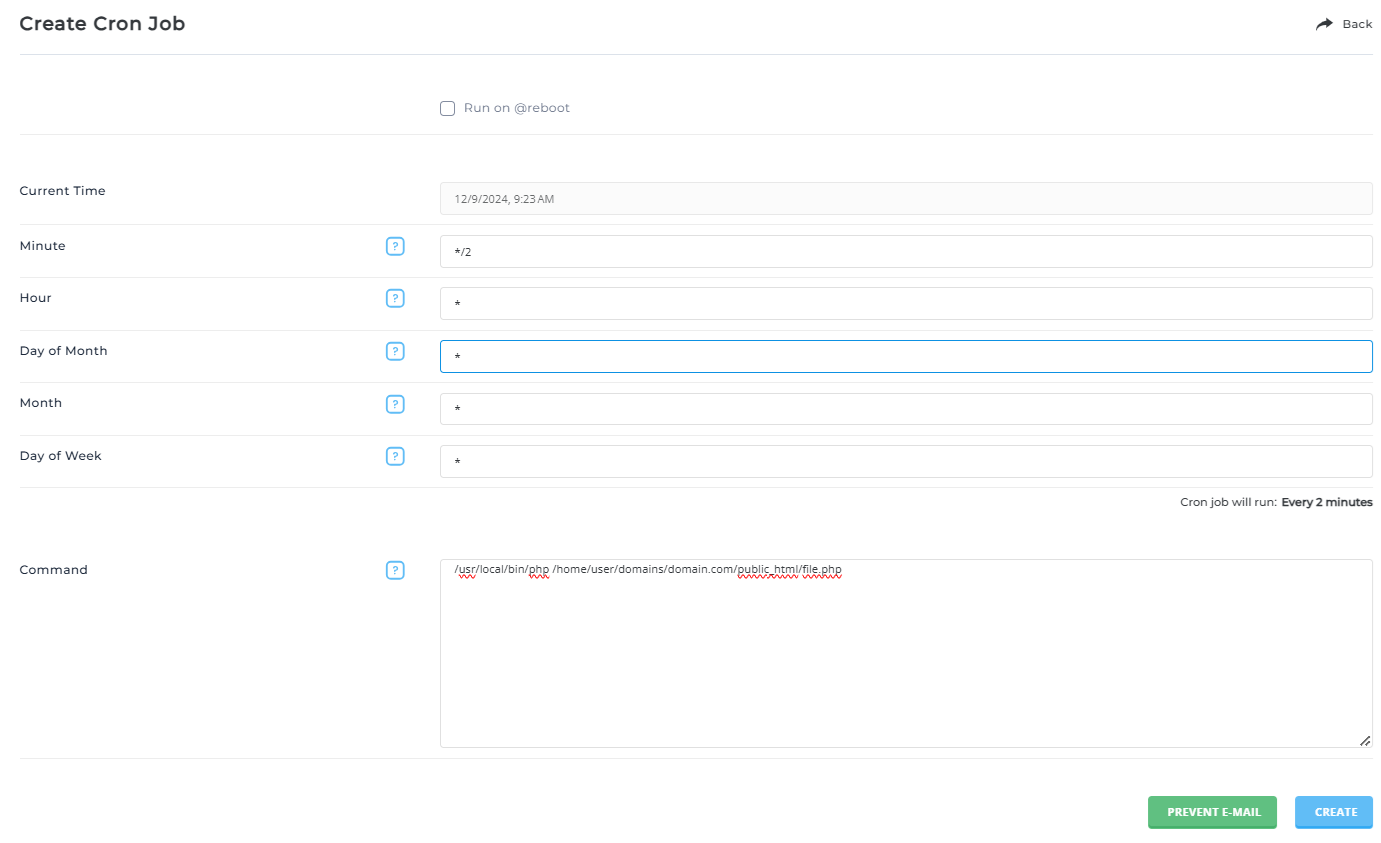Viewport: 1381px width, 843px height.
Task: Click inside the Command text area
Action: (x=906, y=653)
